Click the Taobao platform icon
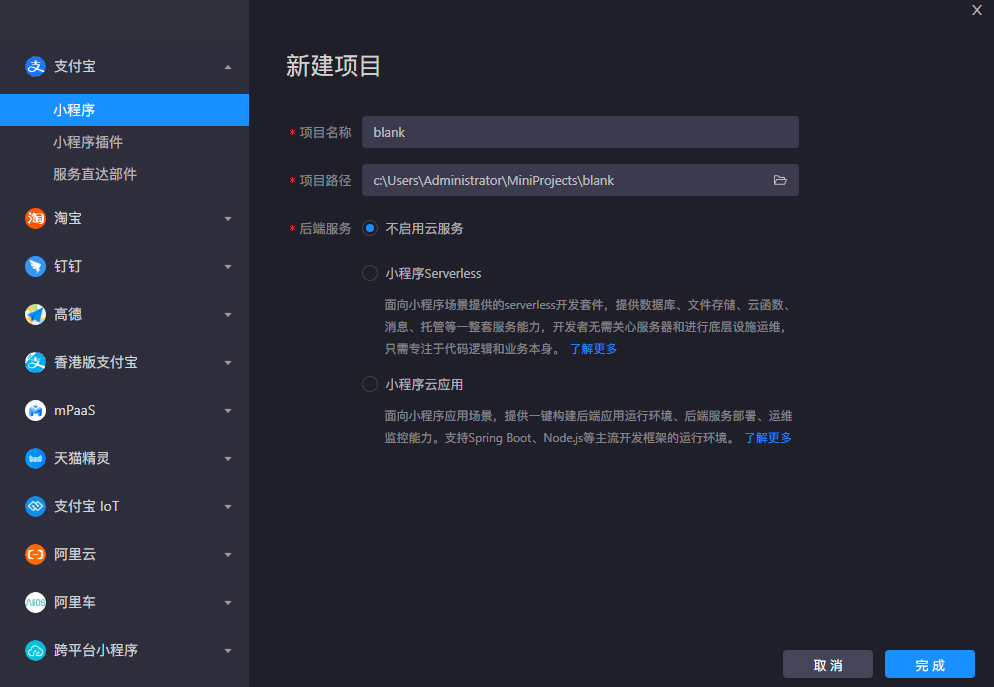Image resolution: width=994 pixels, height=687 pixels. (x=36, y=218)
